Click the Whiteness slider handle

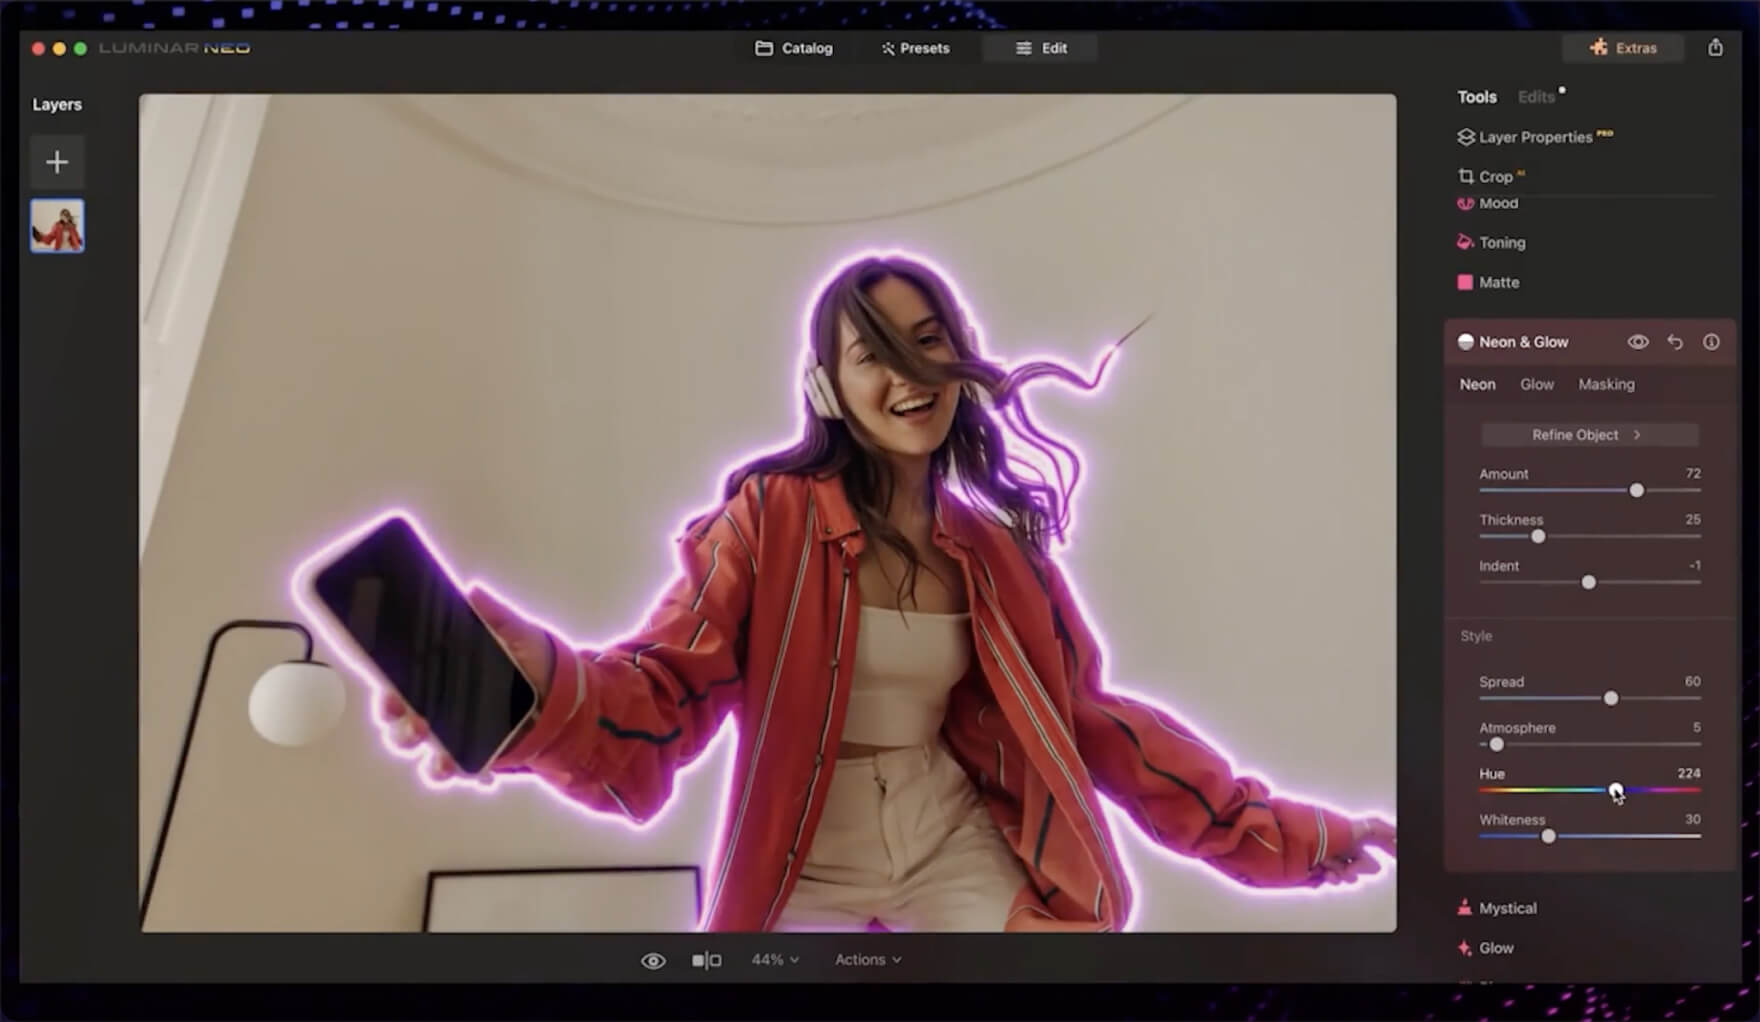(x=1548, y=836)
